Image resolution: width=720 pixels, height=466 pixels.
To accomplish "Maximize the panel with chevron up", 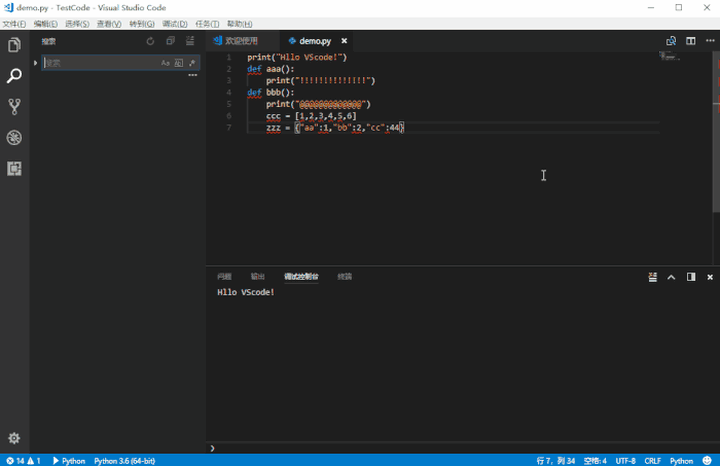I will (671, 277).
